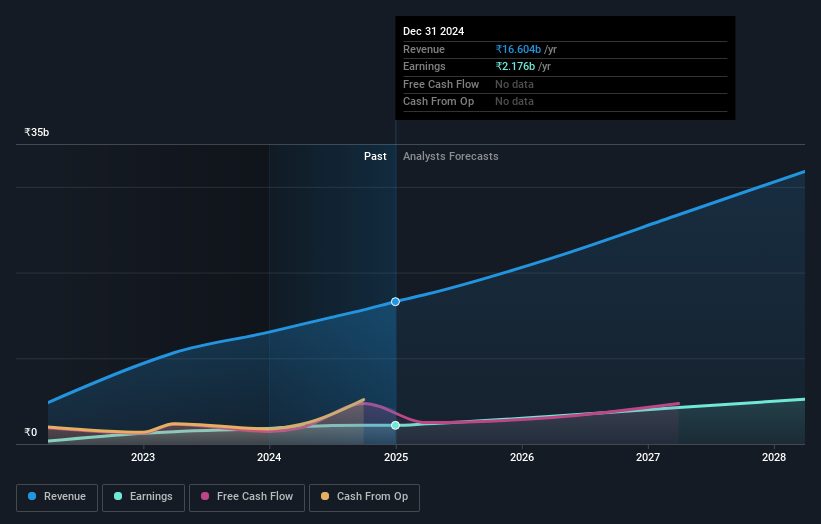Click the 2028 x-axis label

[x=774, y=457]
